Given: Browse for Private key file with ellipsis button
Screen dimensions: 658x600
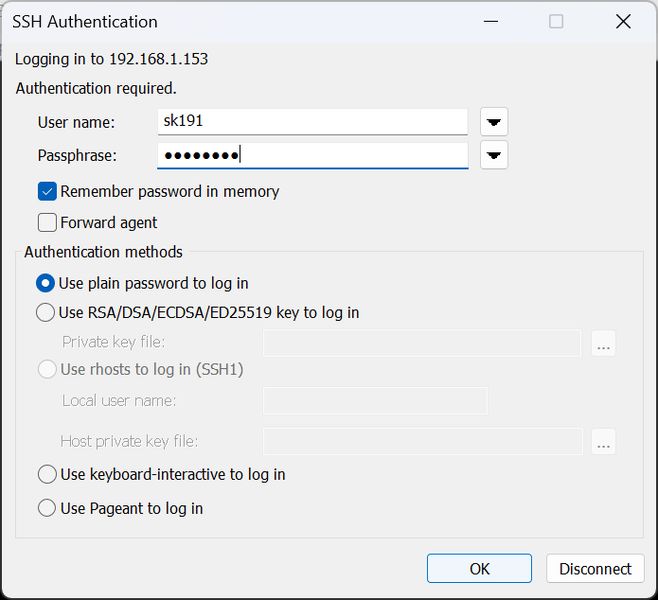Looking at the screenshot, I should tap(603, 343).
